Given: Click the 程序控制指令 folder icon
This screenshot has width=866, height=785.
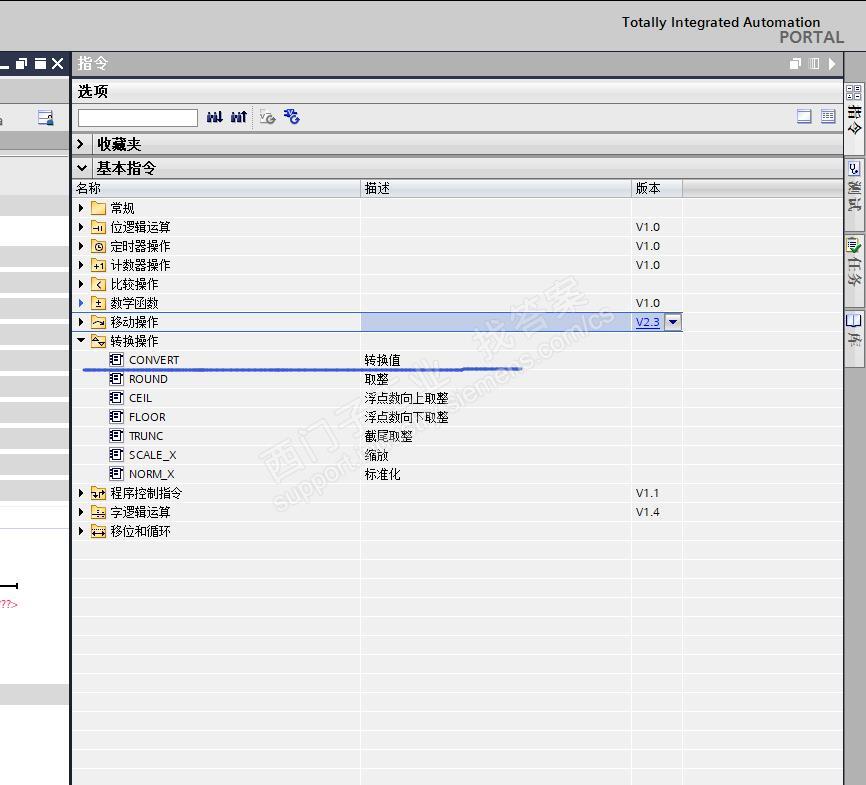Looking at the screenshot, I should pos(98,493).
